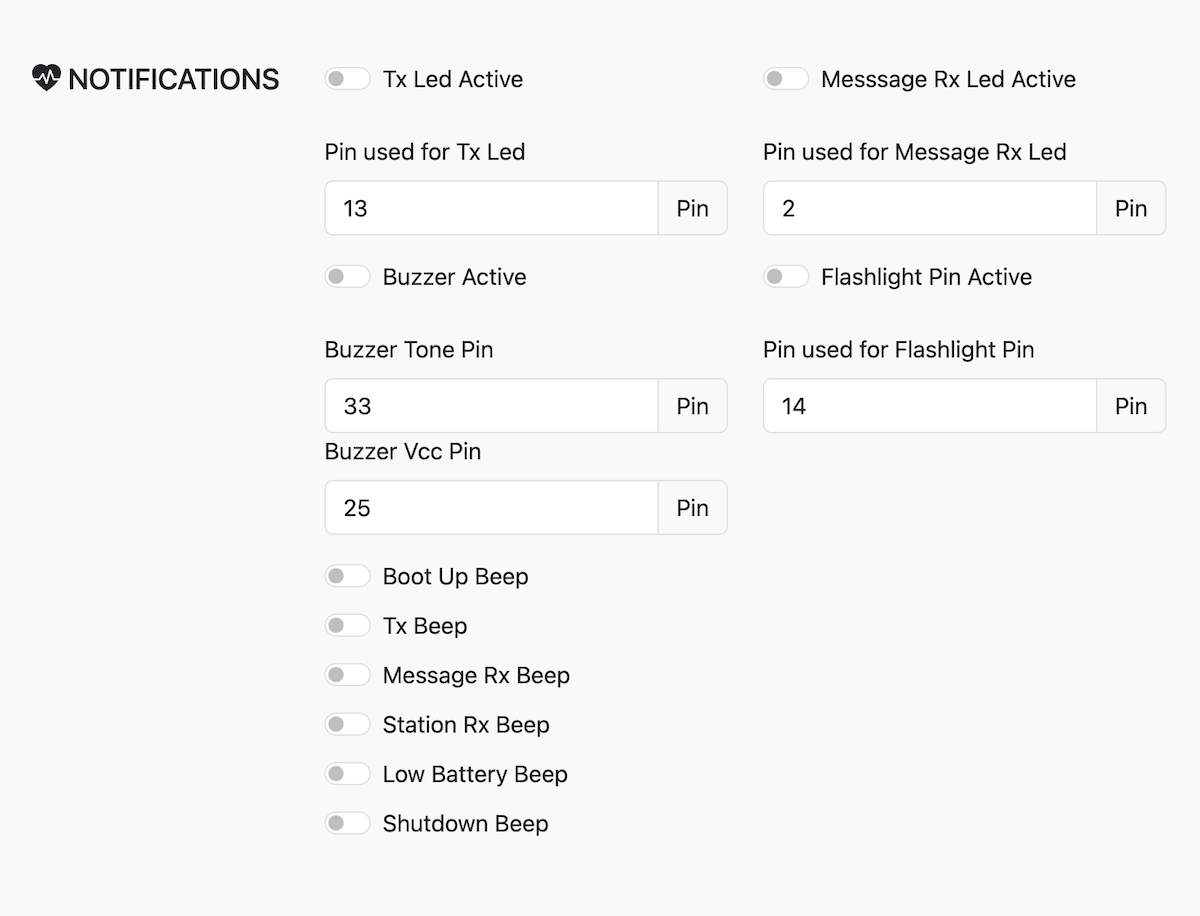This screenshot has width=1200, height=916.
Task: Edit the Buzzer Vcc Pin field
Action: [x=491, y=508]
